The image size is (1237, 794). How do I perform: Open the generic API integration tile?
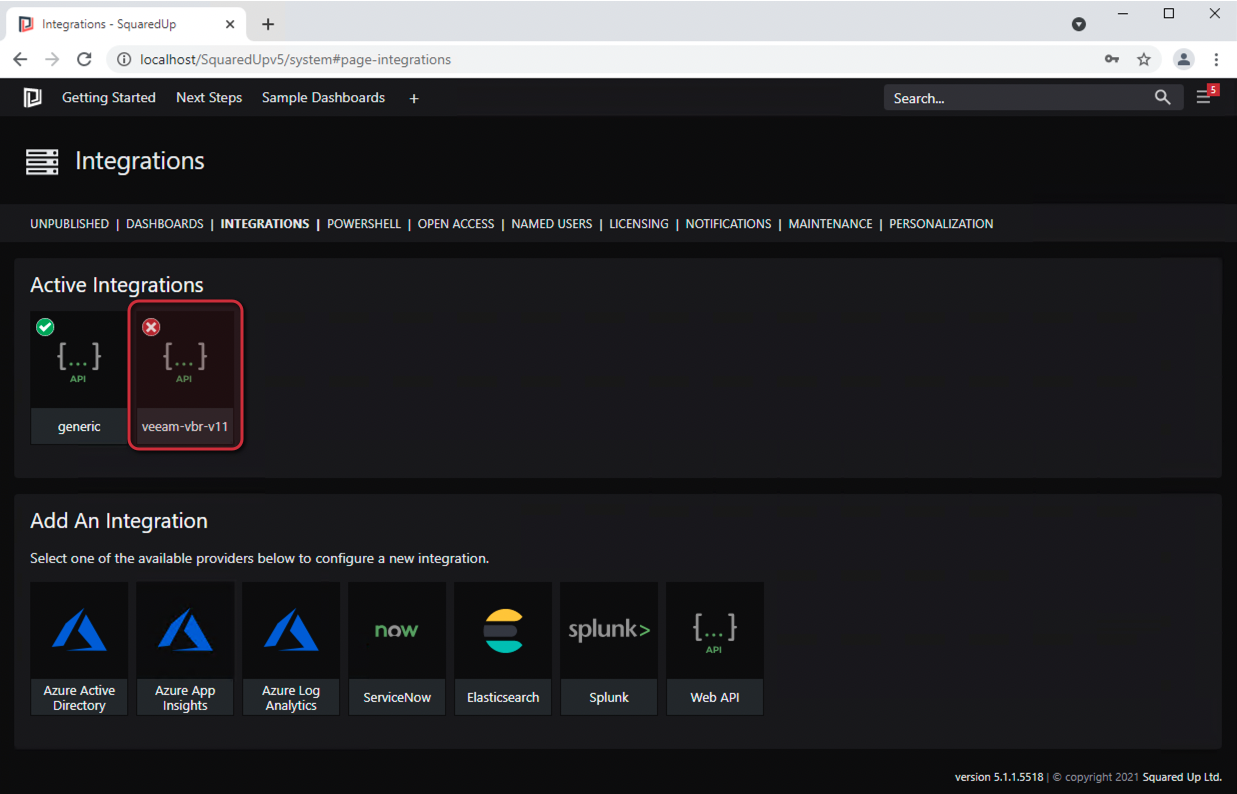79,378
